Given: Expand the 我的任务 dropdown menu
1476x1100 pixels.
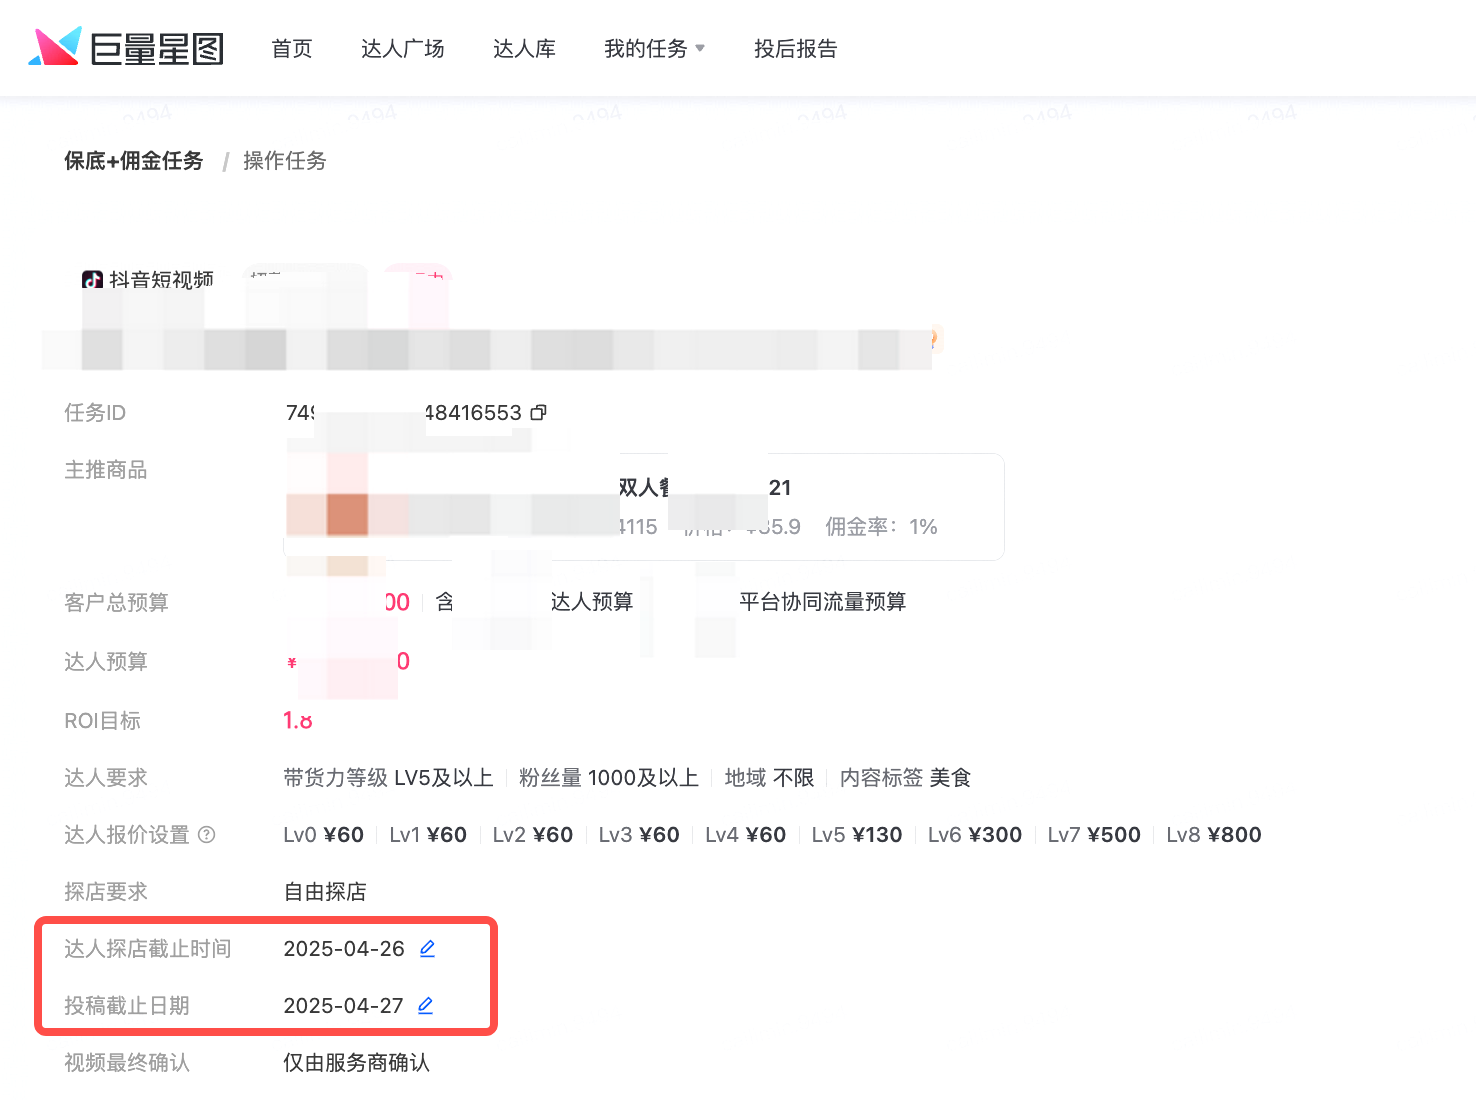Looking at the screenshot, I should 654,49.
